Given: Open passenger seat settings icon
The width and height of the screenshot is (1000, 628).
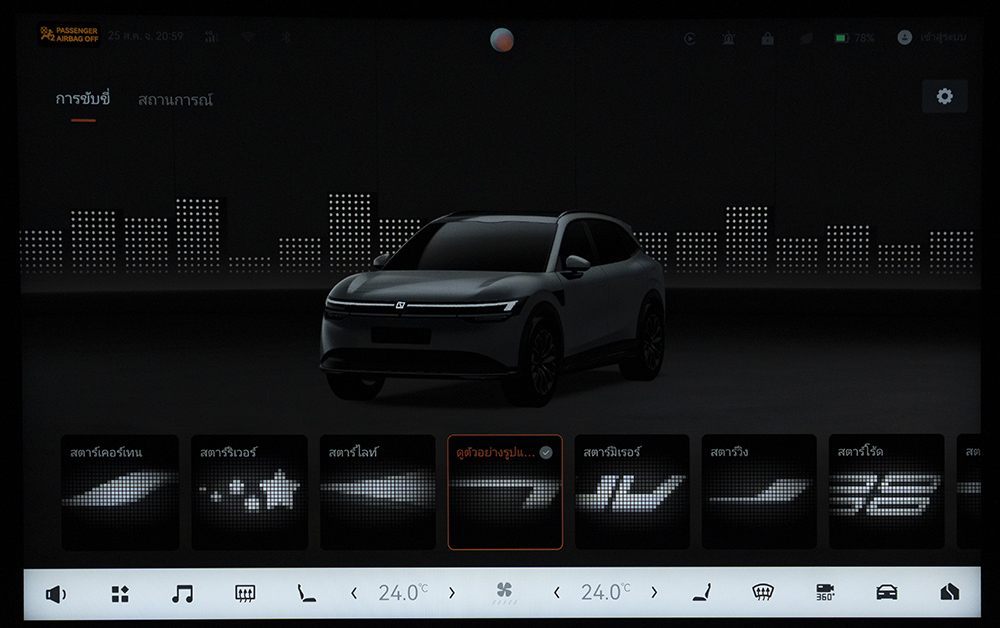Looking at the screenshot, I should tap(701, 593).
